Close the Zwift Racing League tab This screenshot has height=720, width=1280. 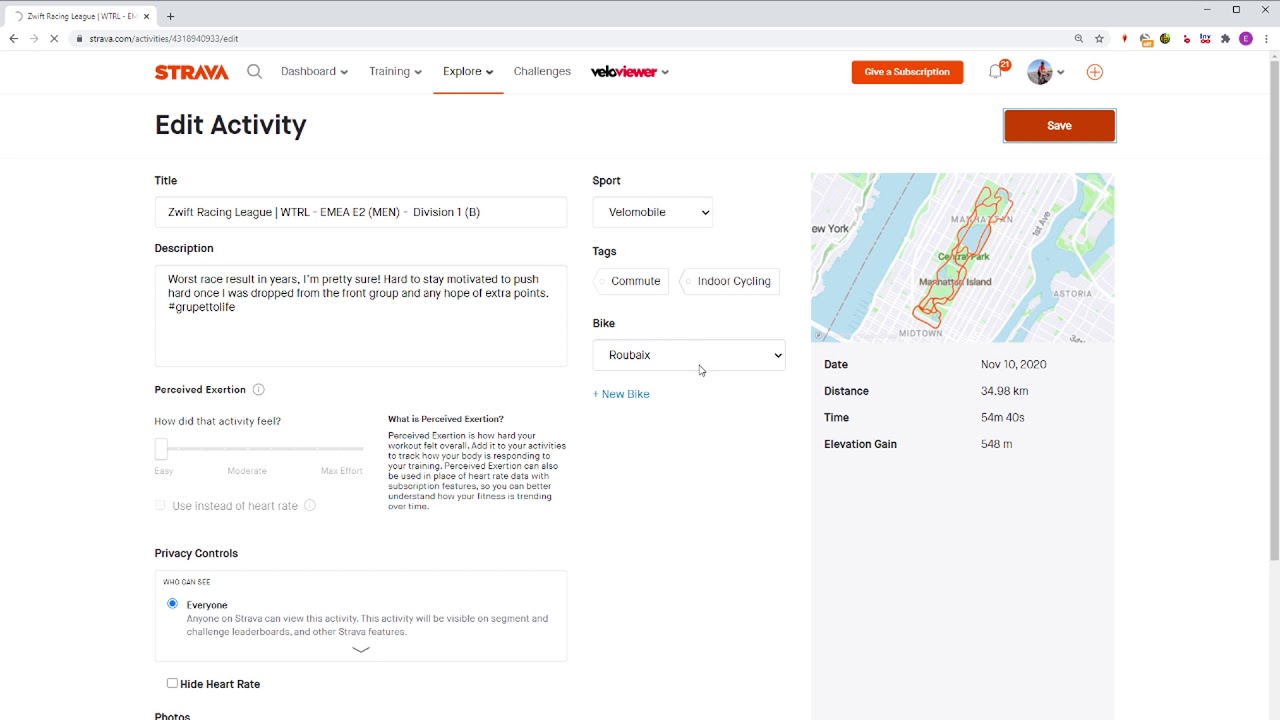[147, 16]
